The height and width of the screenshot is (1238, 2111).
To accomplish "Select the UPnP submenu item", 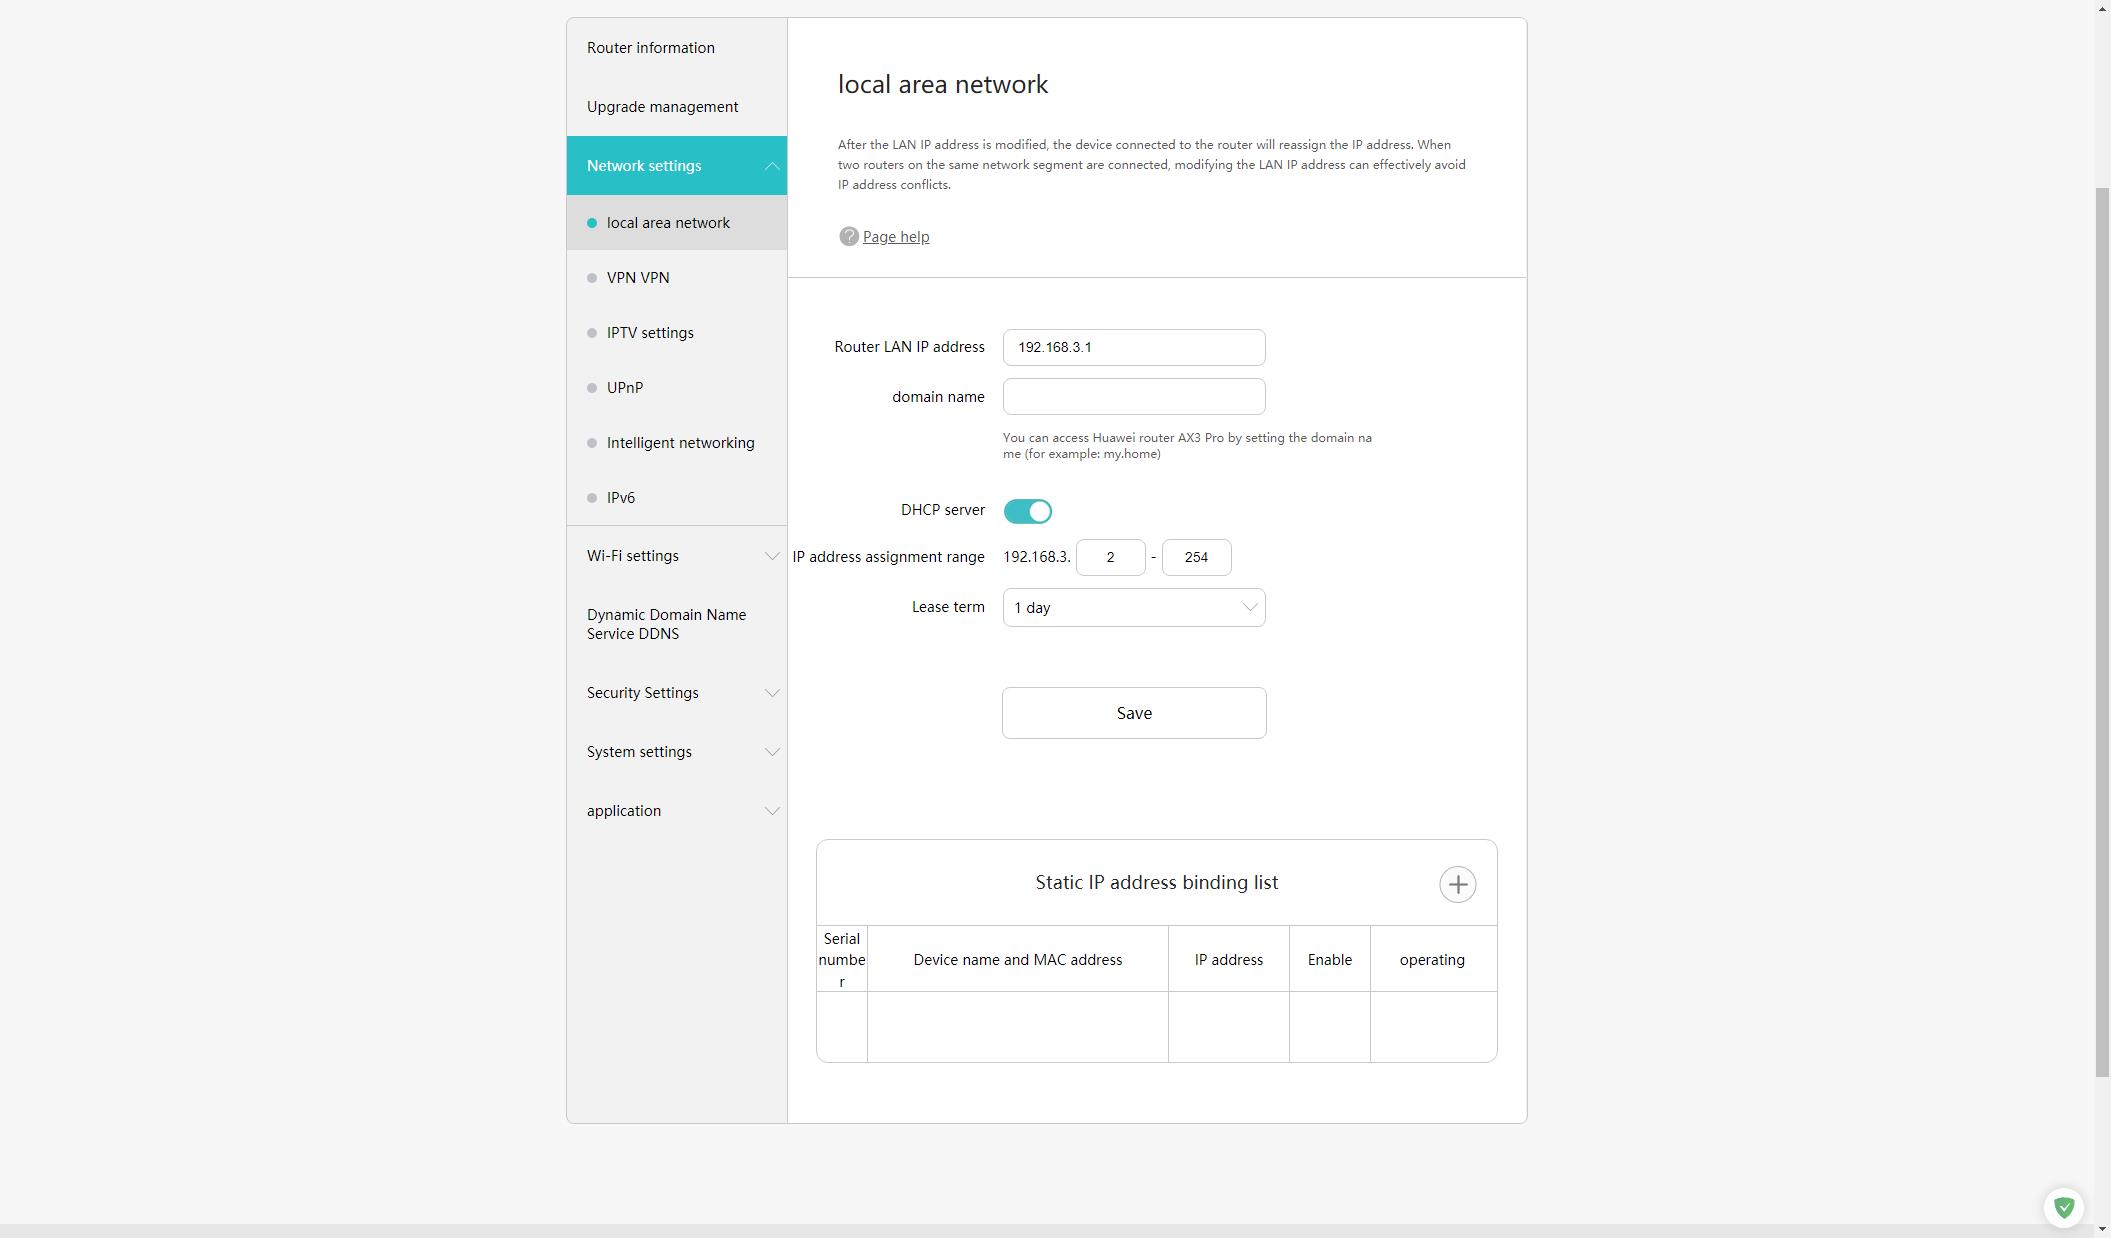I will point(625,388).
